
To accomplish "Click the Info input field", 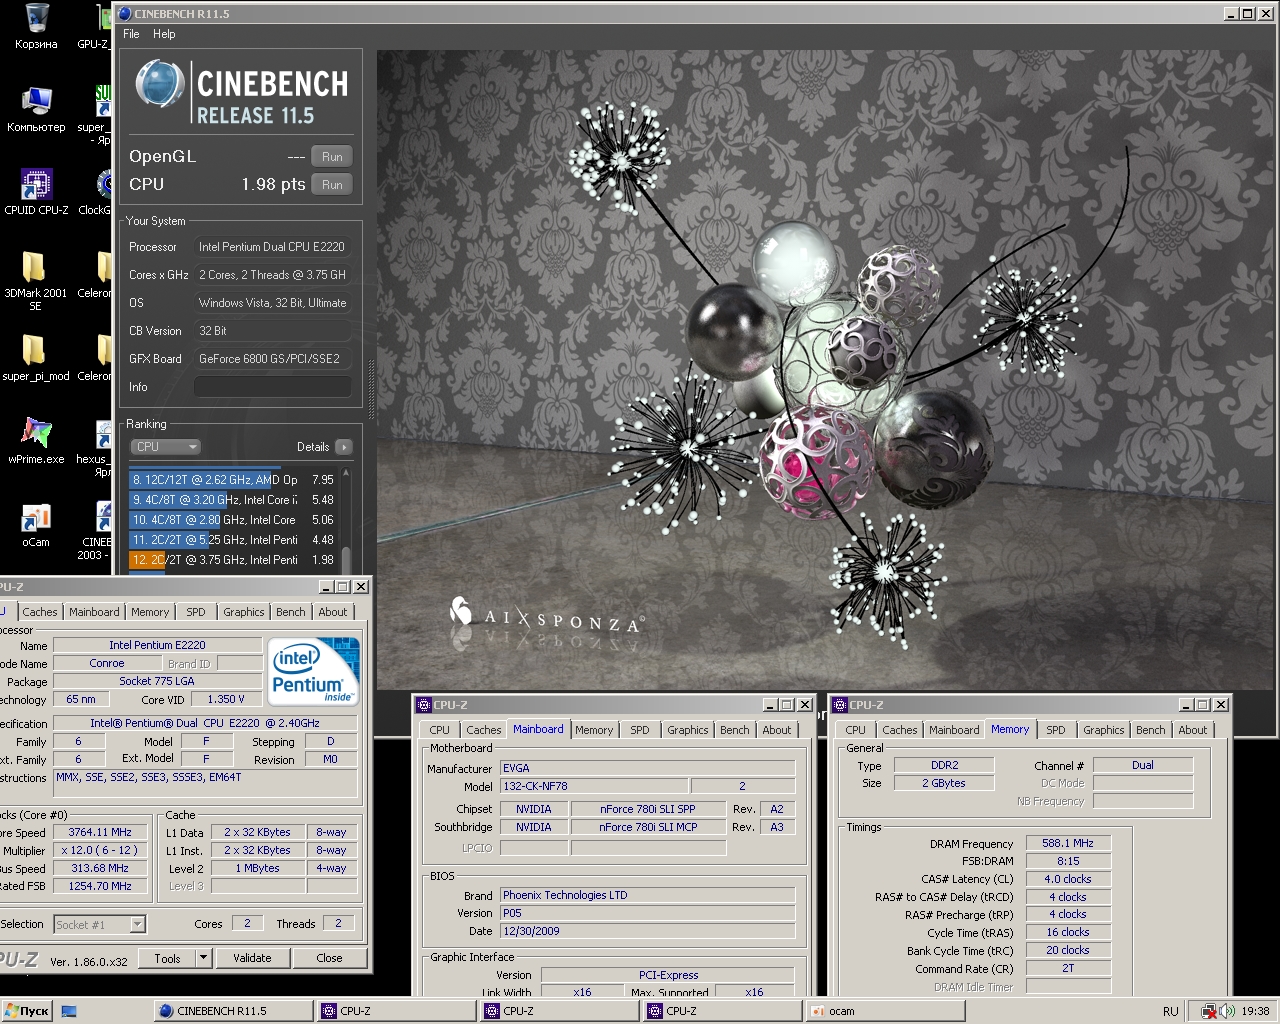I will [272, 387].
